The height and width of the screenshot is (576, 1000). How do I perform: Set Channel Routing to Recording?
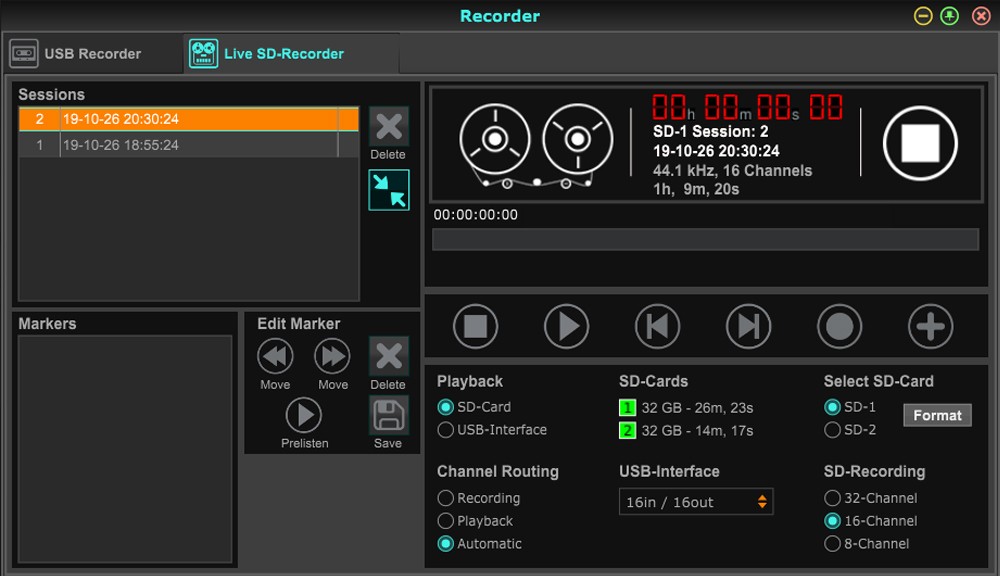coord(446,498)
